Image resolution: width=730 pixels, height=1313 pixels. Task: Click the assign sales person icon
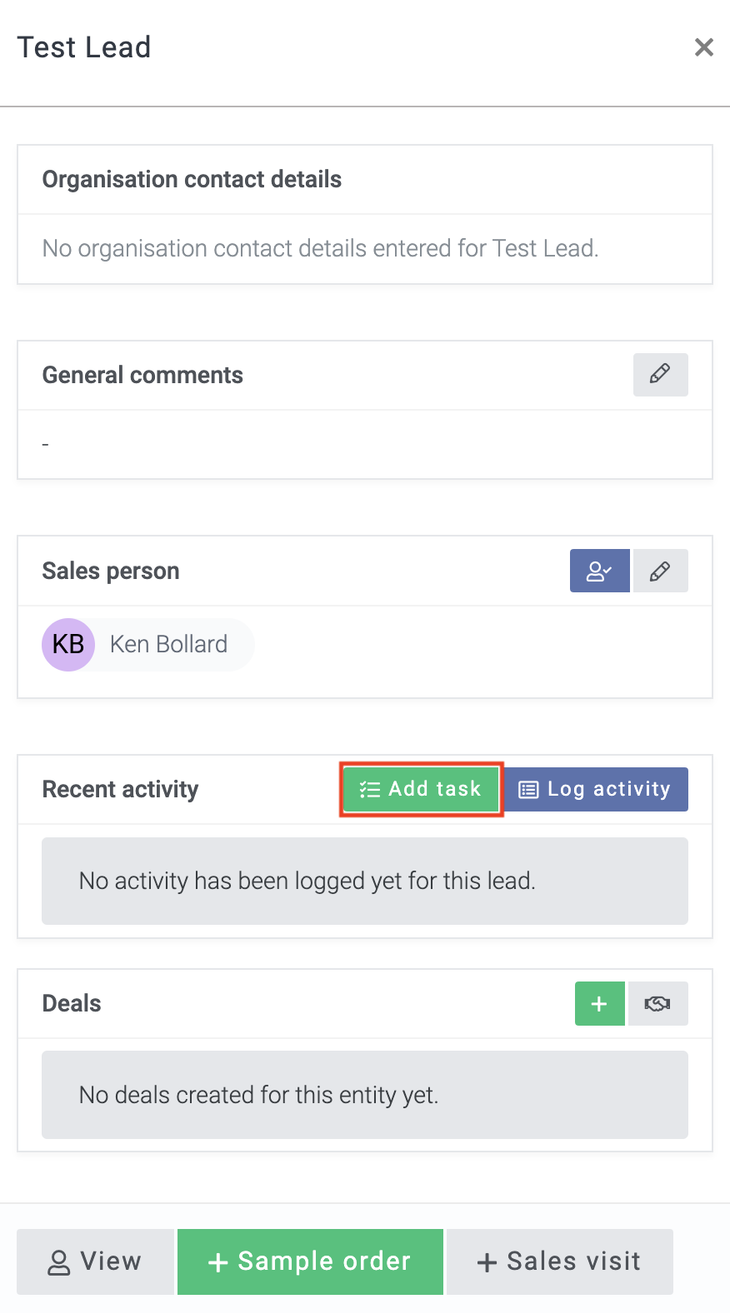[x=600, y=571]
